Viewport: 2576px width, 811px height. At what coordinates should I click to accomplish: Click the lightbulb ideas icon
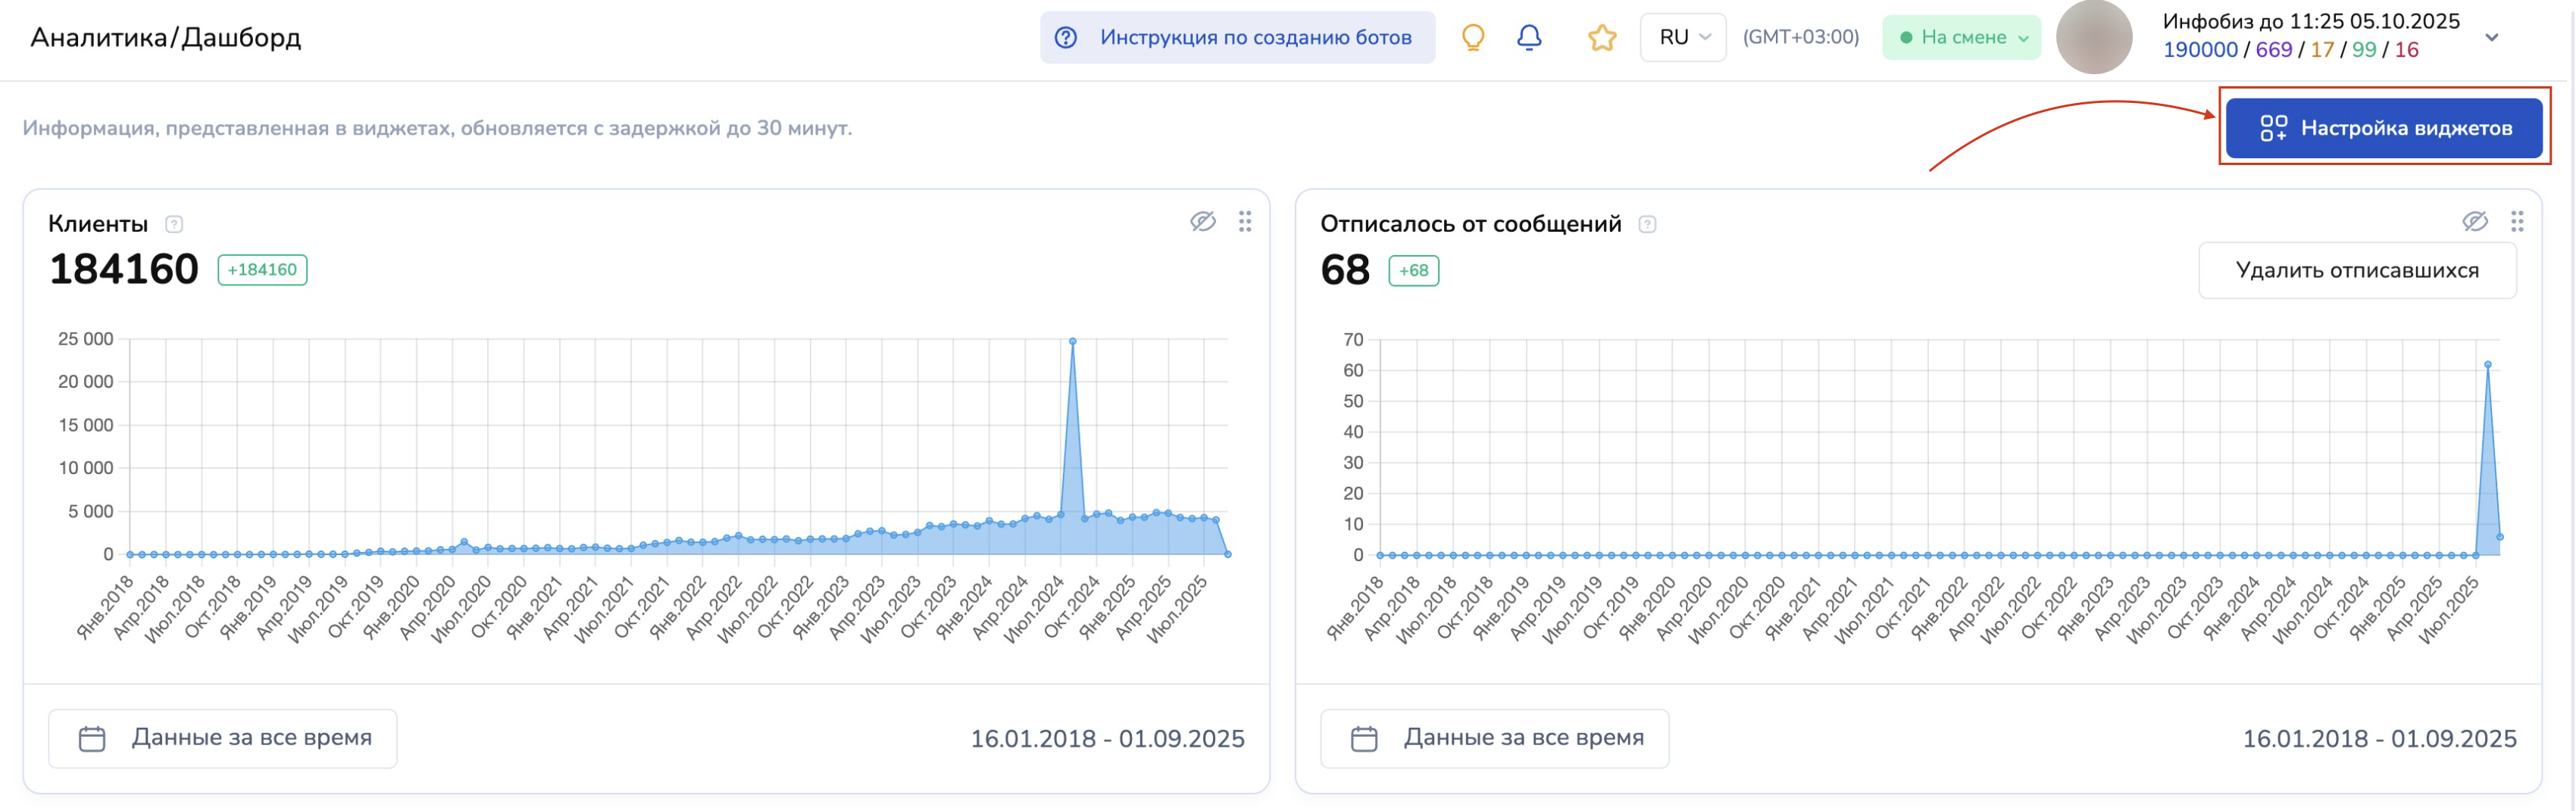click(x=1472, y=38)
